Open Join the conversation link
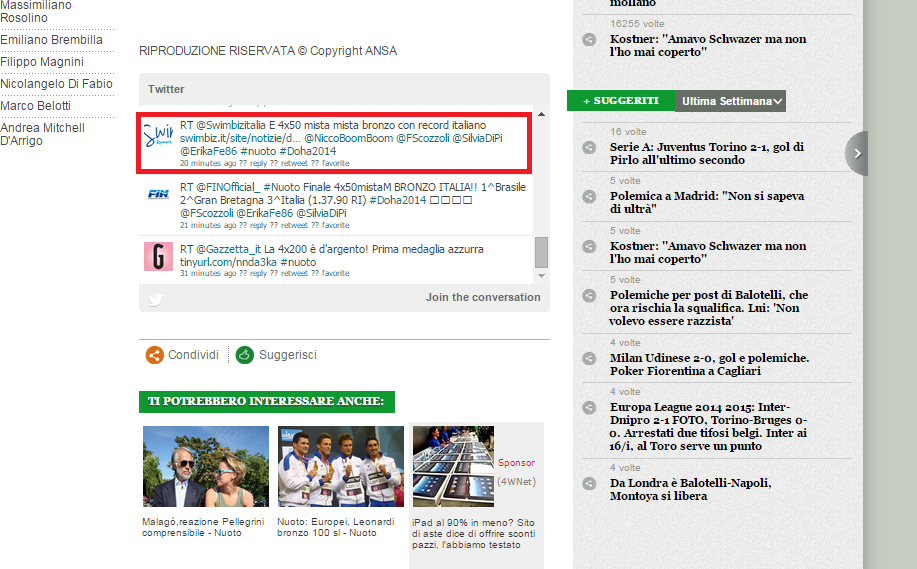917x569 pixels. (x=483, y=297)
